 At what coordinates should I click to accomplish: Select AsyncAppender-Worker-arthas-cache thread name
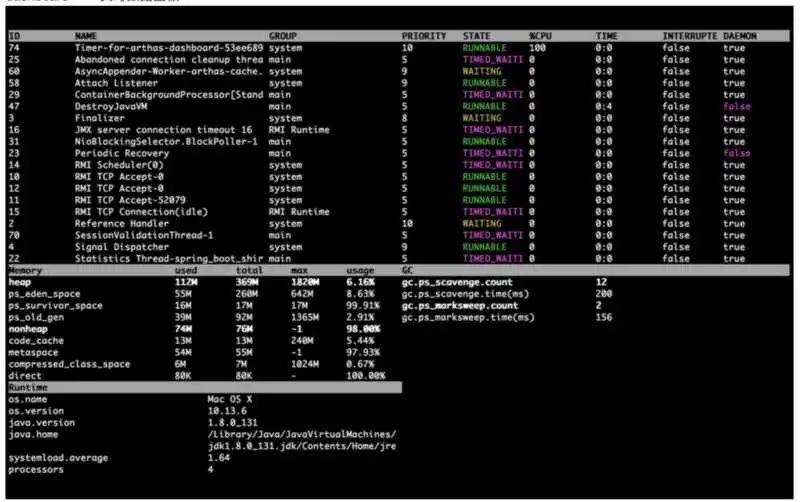click(169, 71)
